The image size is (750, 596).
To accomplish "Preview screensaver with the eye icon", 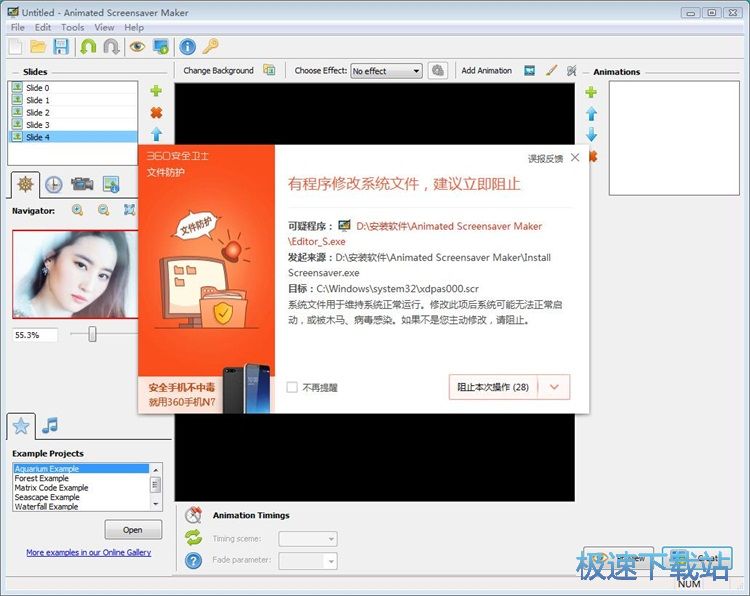I will (x=137, y=46).
